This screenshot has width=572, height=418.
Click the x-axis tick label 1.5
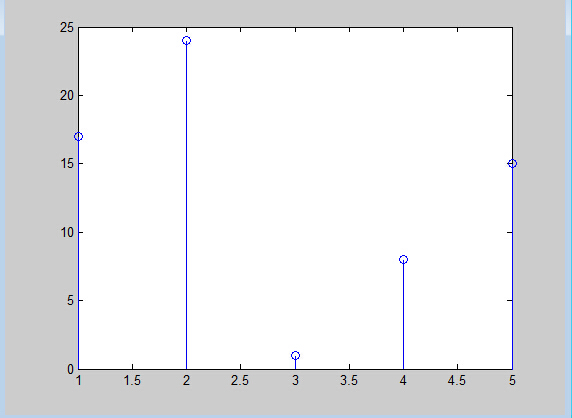[132, 381]
